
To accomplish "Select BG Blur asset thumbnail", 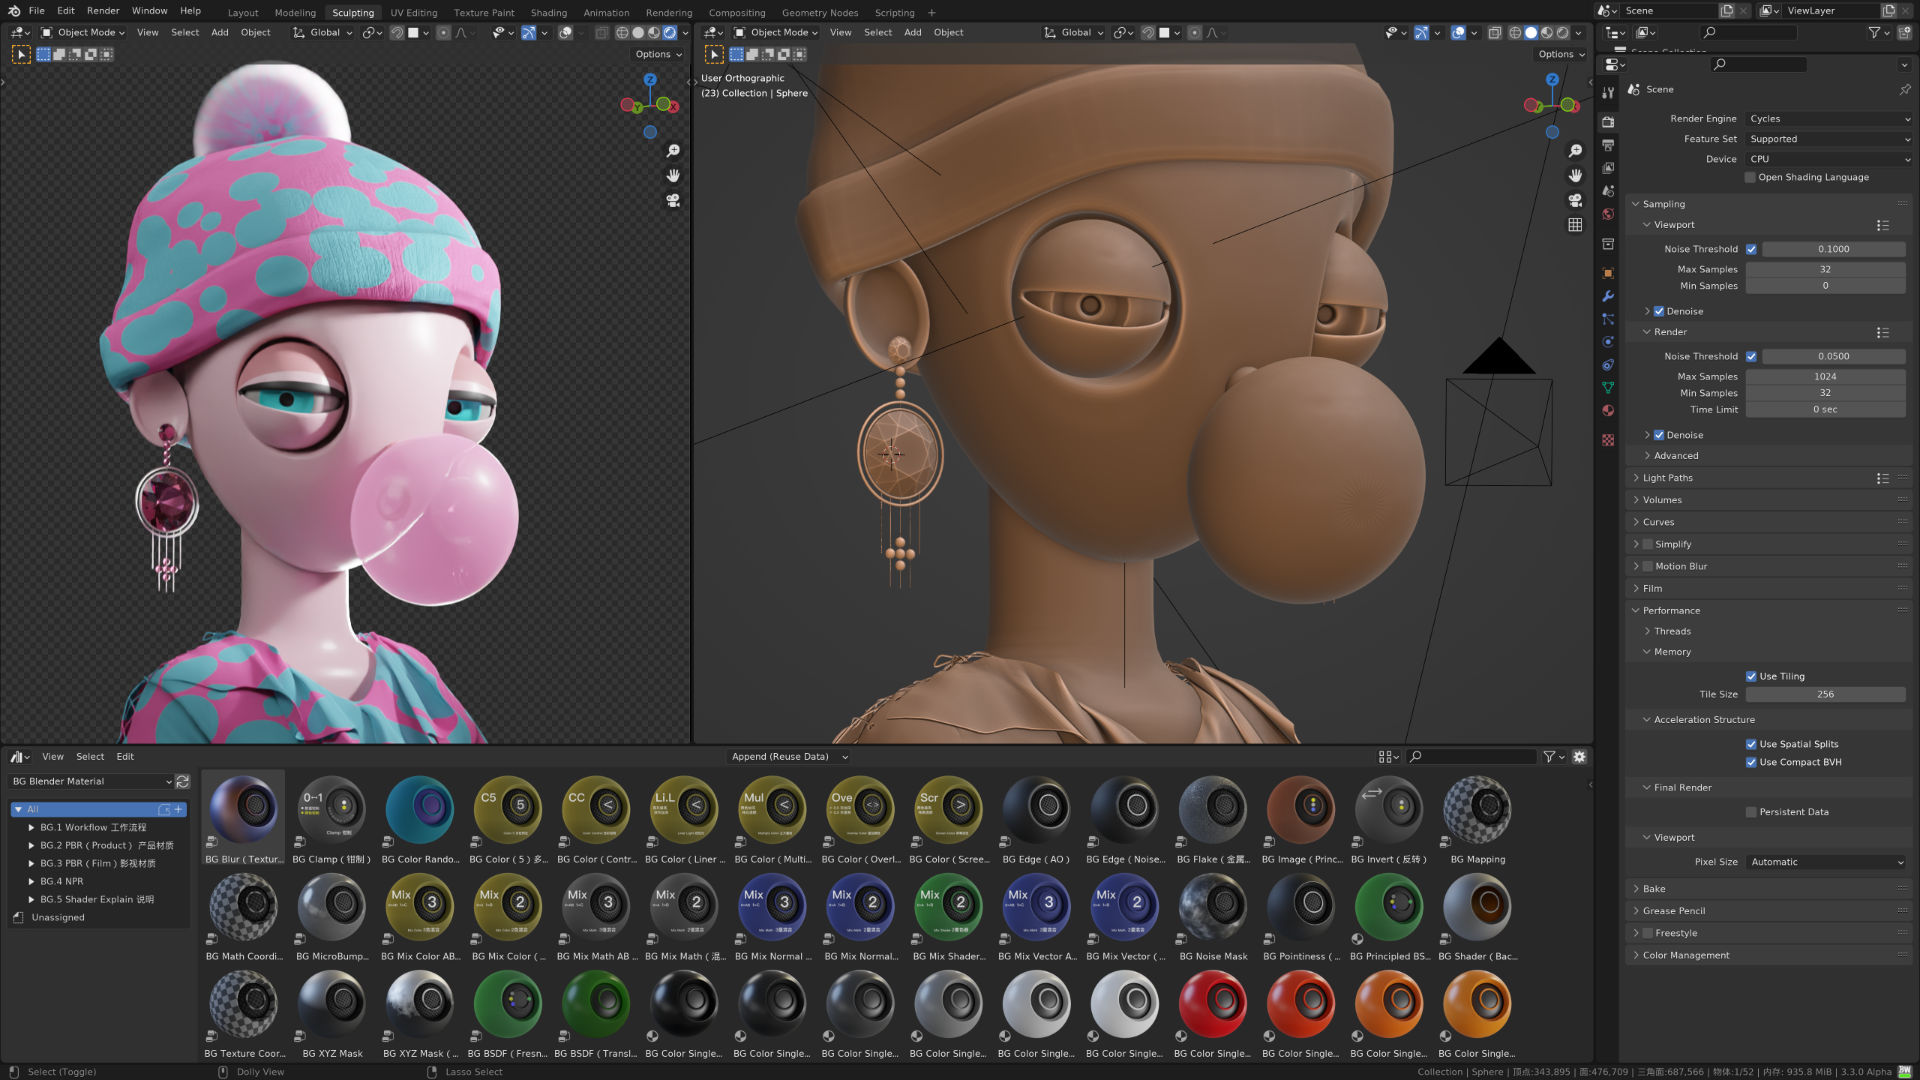I will [x=243, y=818].
